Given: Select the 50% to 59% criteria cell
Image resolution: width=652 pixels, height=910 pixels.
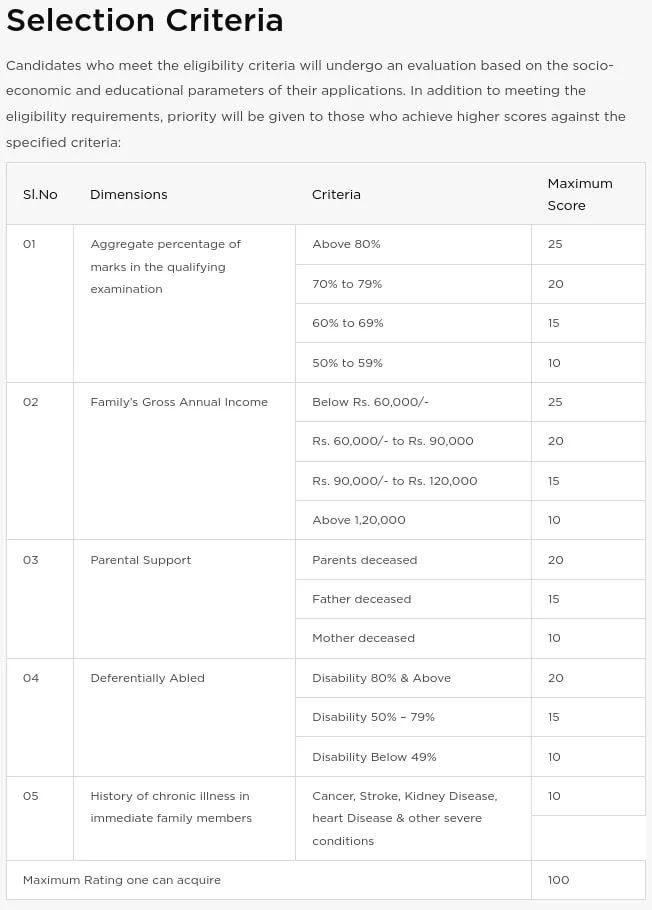Looking at the screenshot, I should coord(347,363).
